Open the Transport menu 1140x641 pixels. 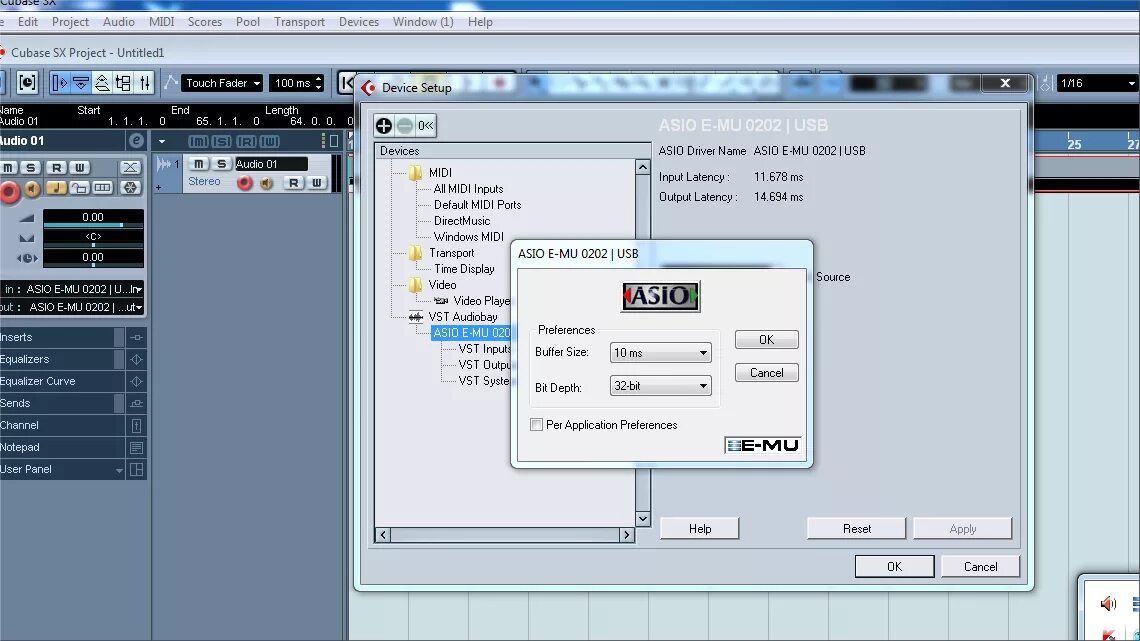300,22
